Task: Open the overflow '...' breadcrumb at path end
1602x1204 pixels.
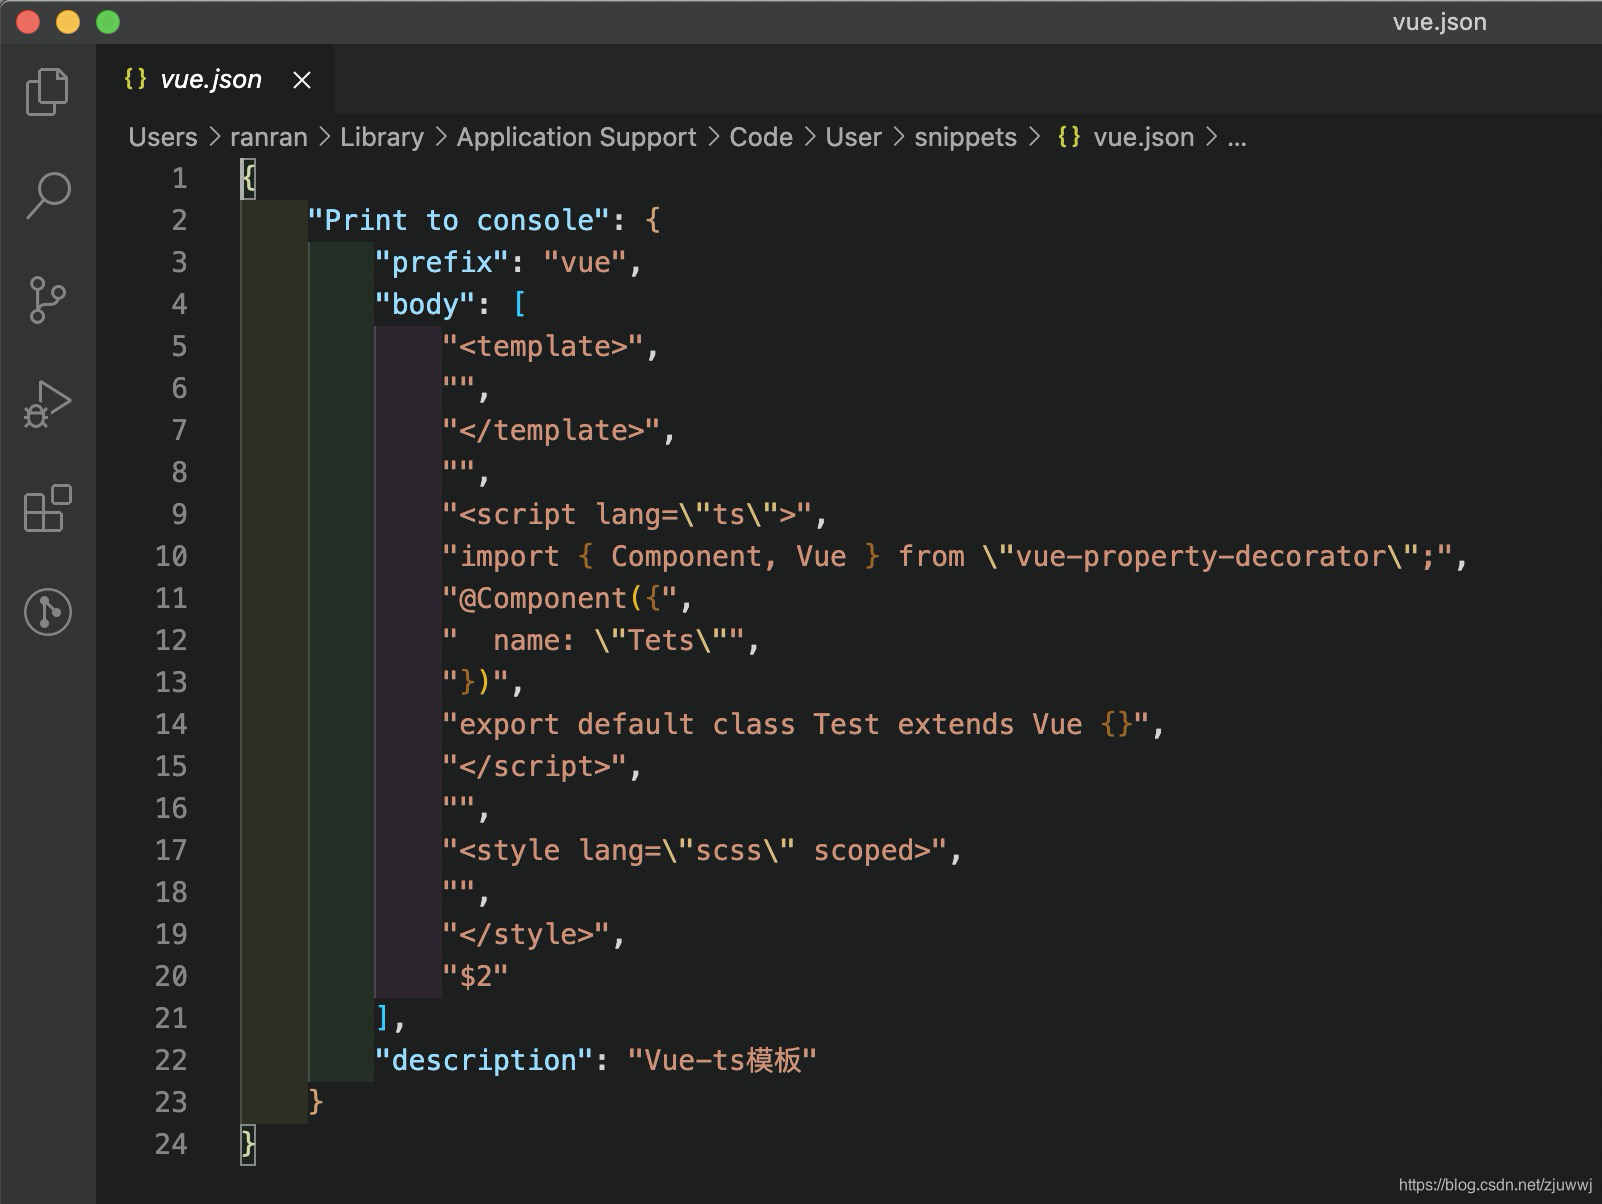Action: pos(1237,137)
